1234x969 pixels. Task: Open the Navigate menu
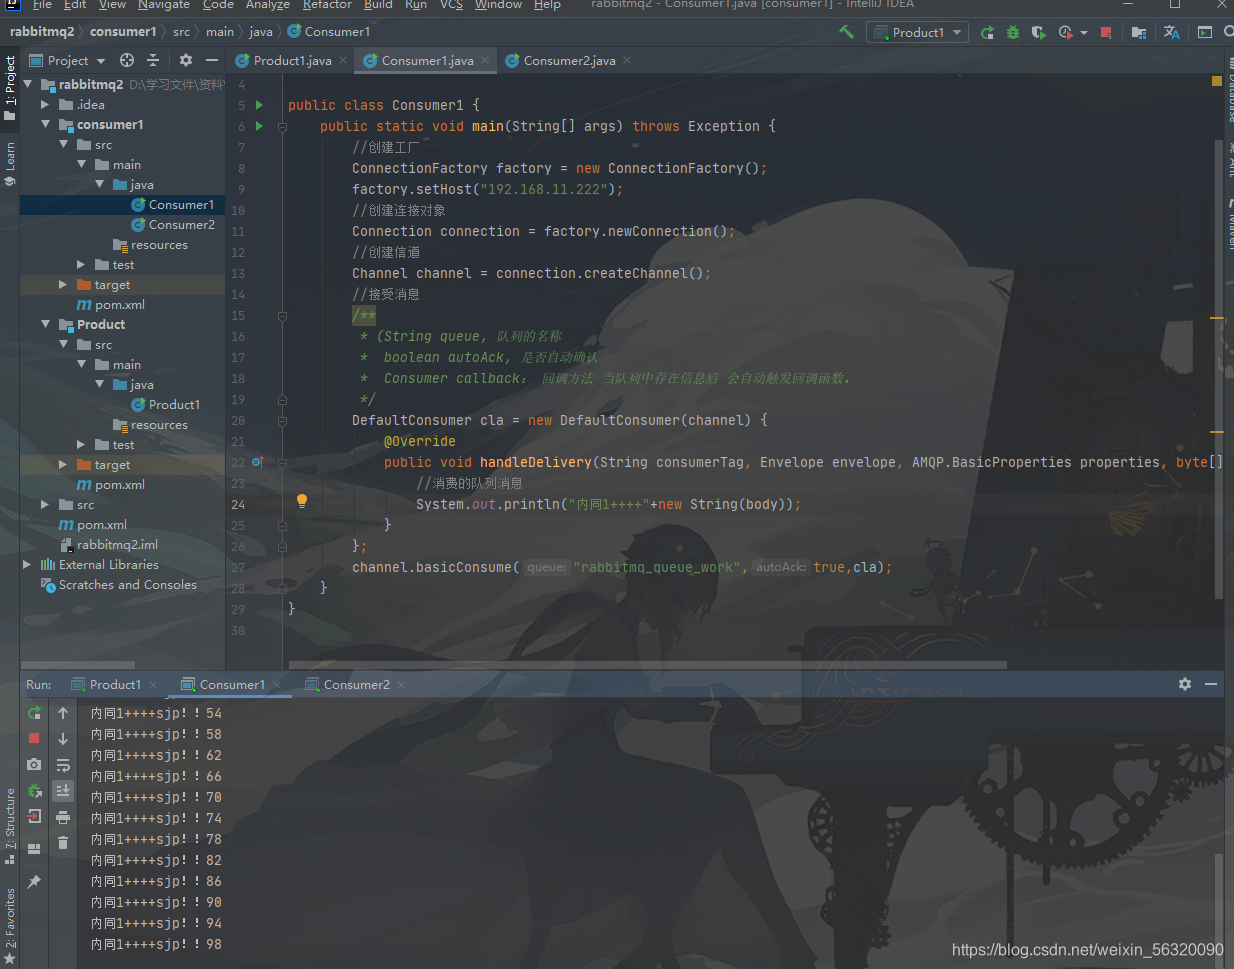(x=164, y=5)
